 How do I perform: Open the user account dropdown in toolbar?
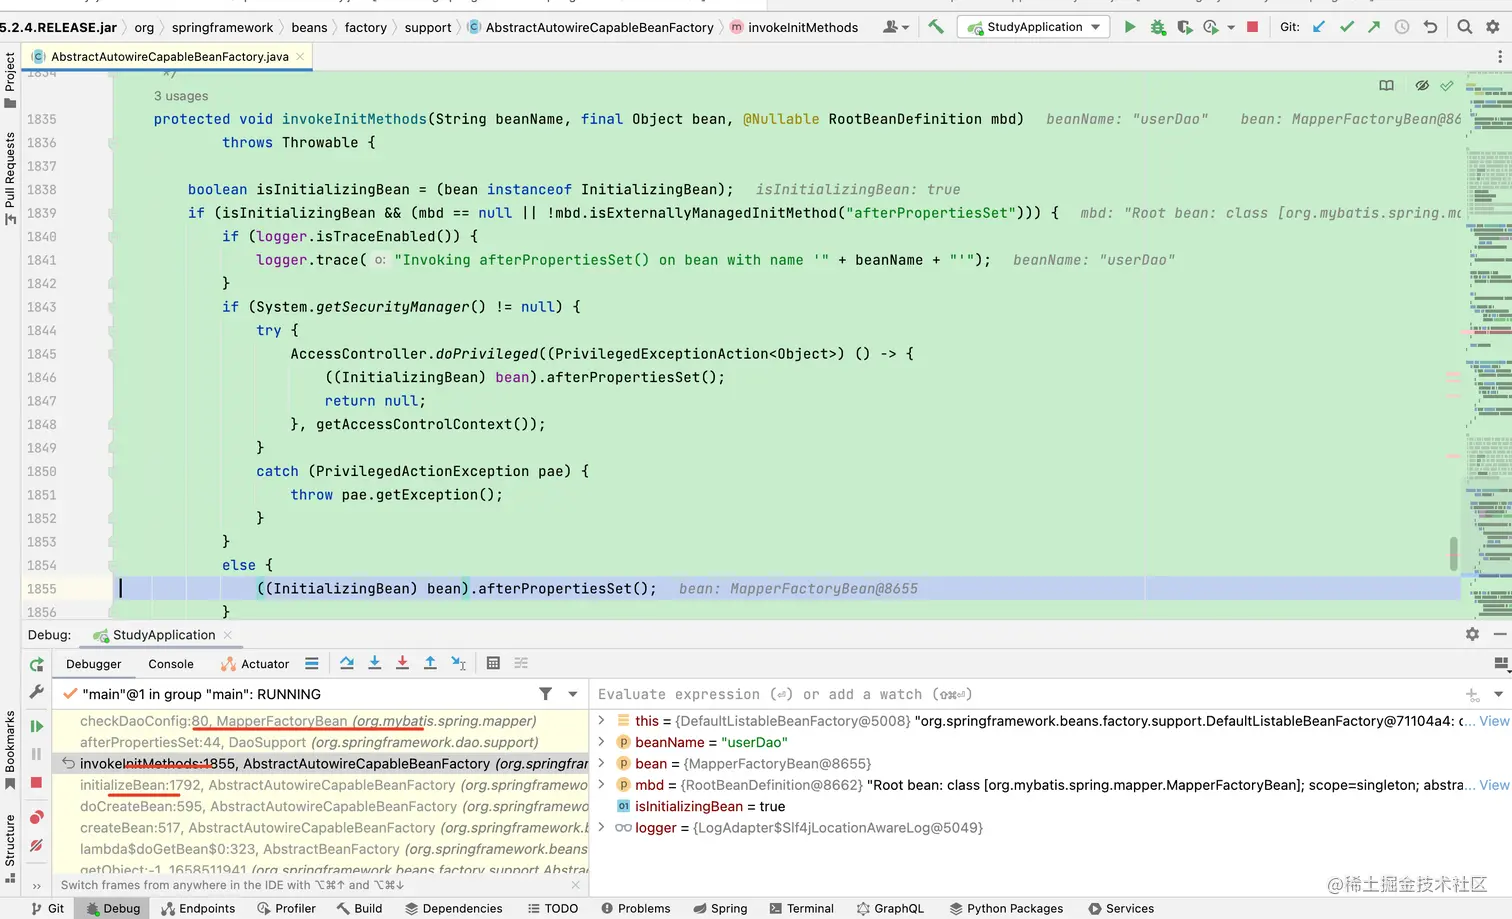(896, 27)
